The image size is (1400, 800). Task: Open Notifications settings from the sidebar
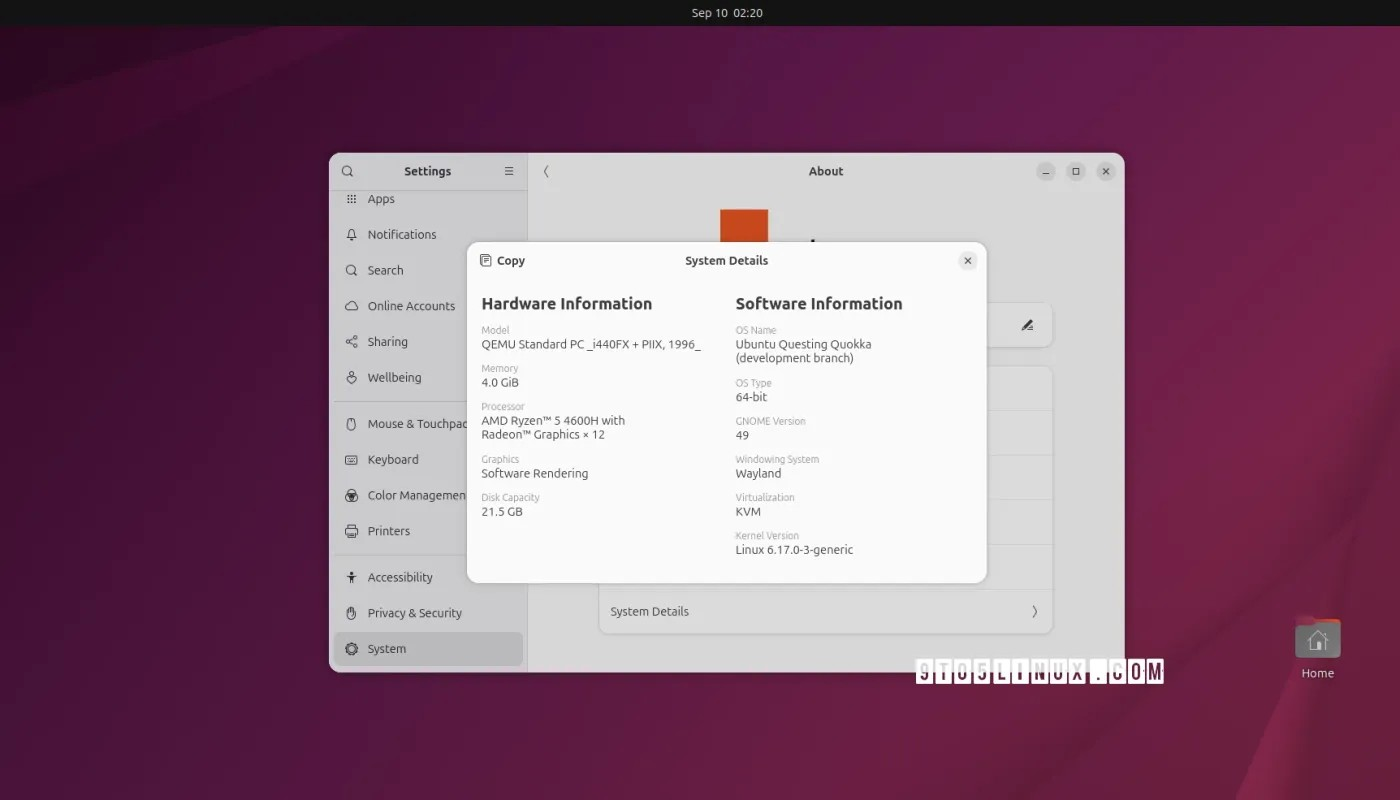401,234
